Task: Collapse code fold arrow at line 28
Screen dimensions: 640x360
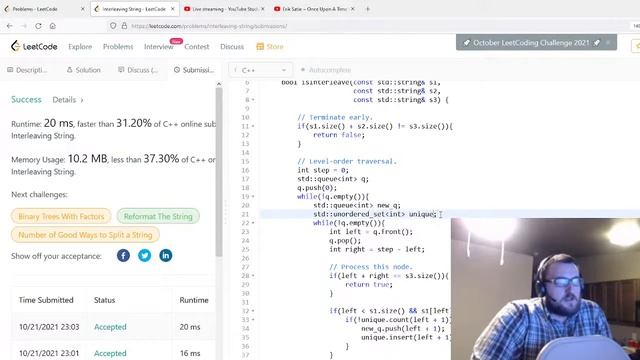Action: coord(253,276)
